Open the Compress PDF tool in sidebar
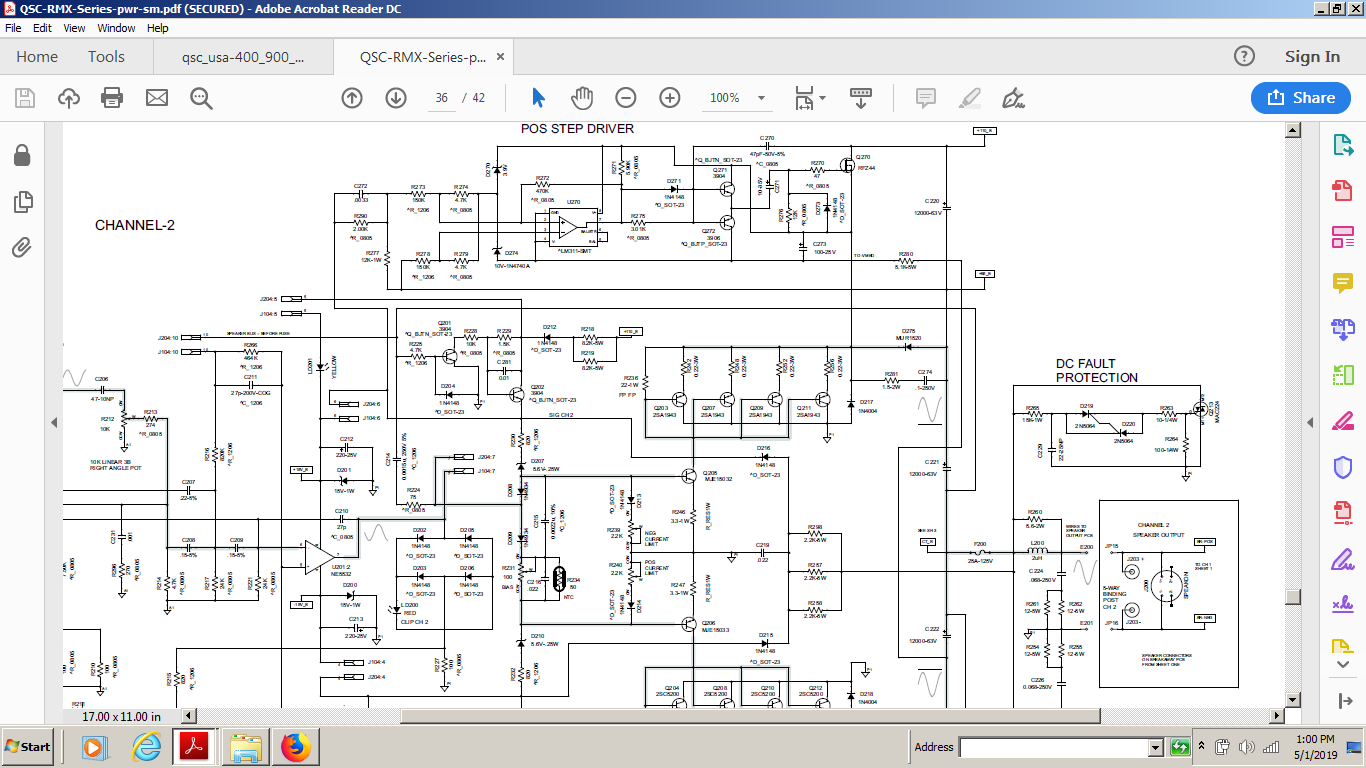The image size is (1366, 768). (1342, 513)
